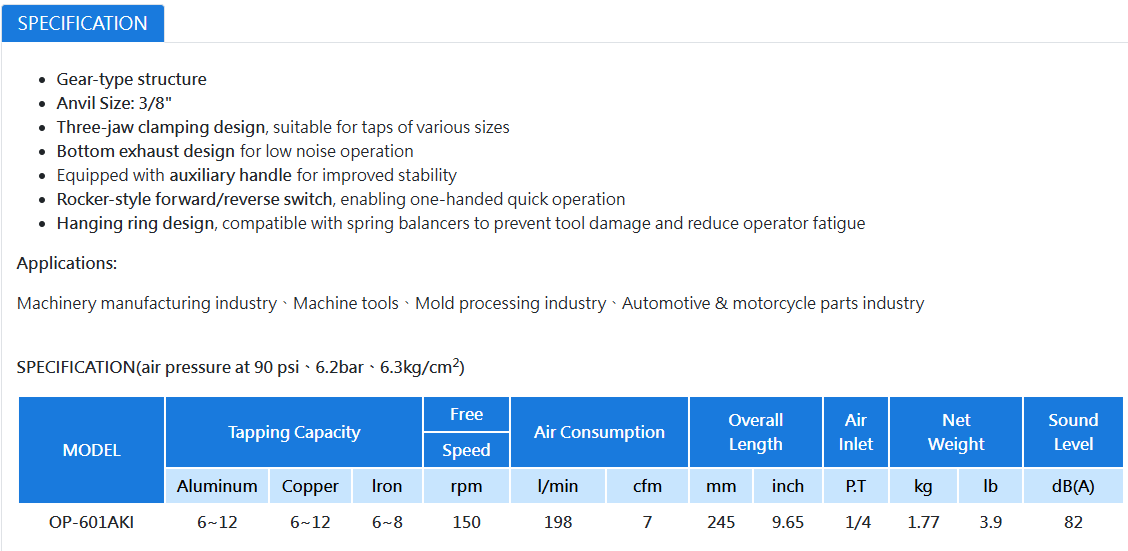The image size is (1128, 551).
Task: Select the Sound Level header
Action: point(1073,432)
